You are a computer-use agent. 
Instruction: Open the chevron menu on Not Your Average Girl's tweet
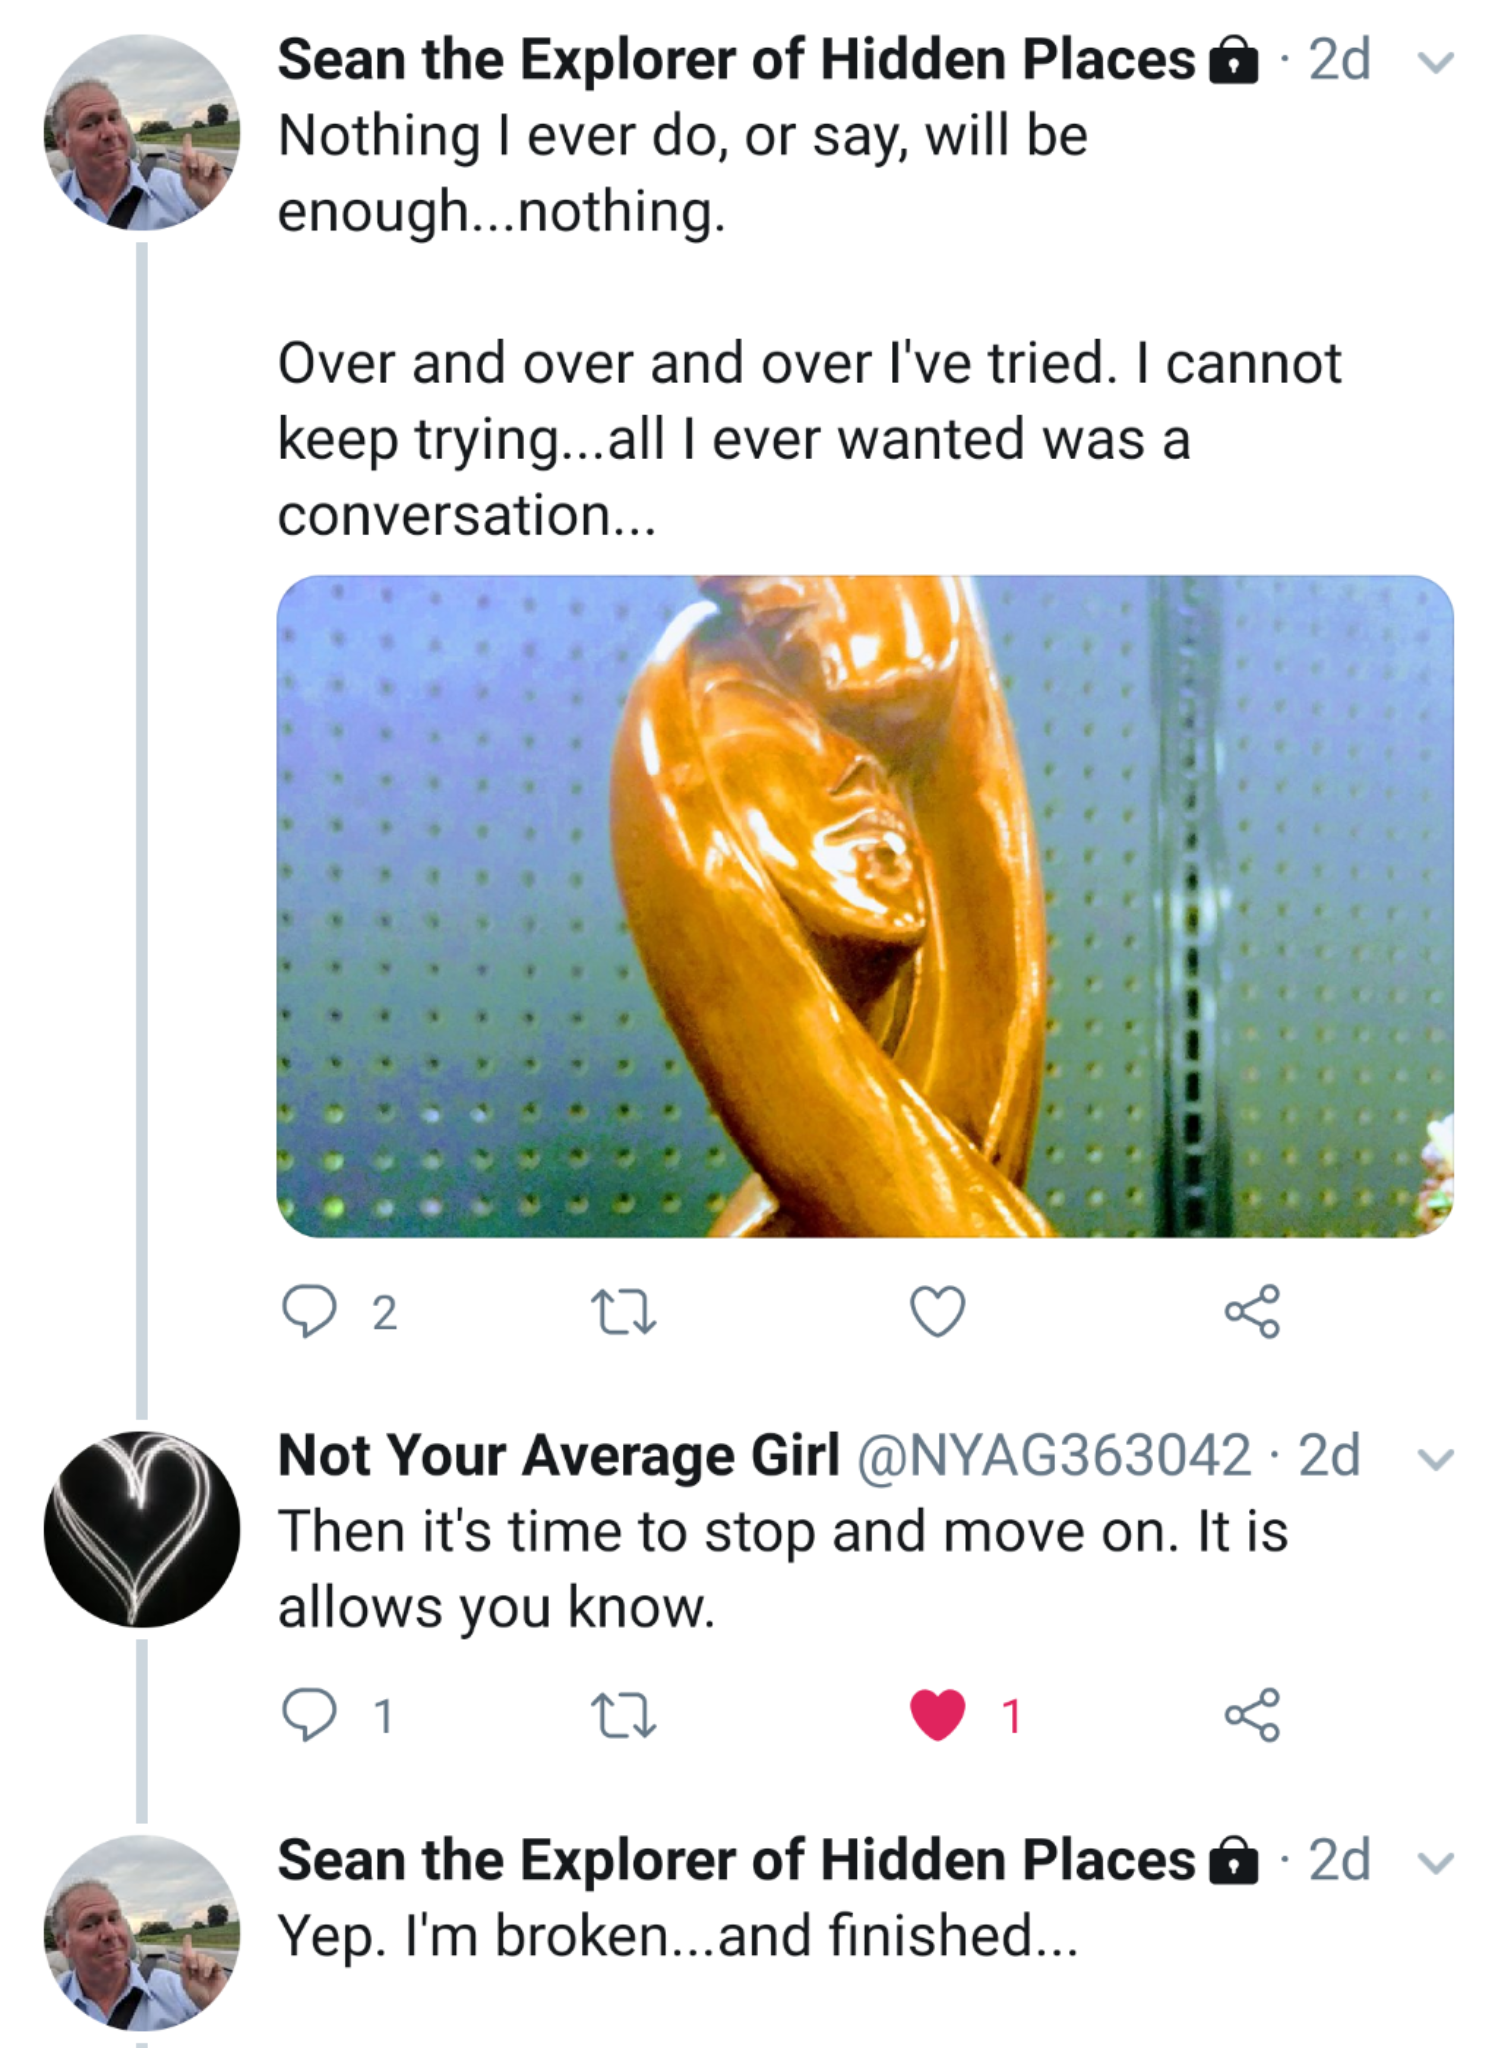pyautogui.click(x=1436, y=1459)
